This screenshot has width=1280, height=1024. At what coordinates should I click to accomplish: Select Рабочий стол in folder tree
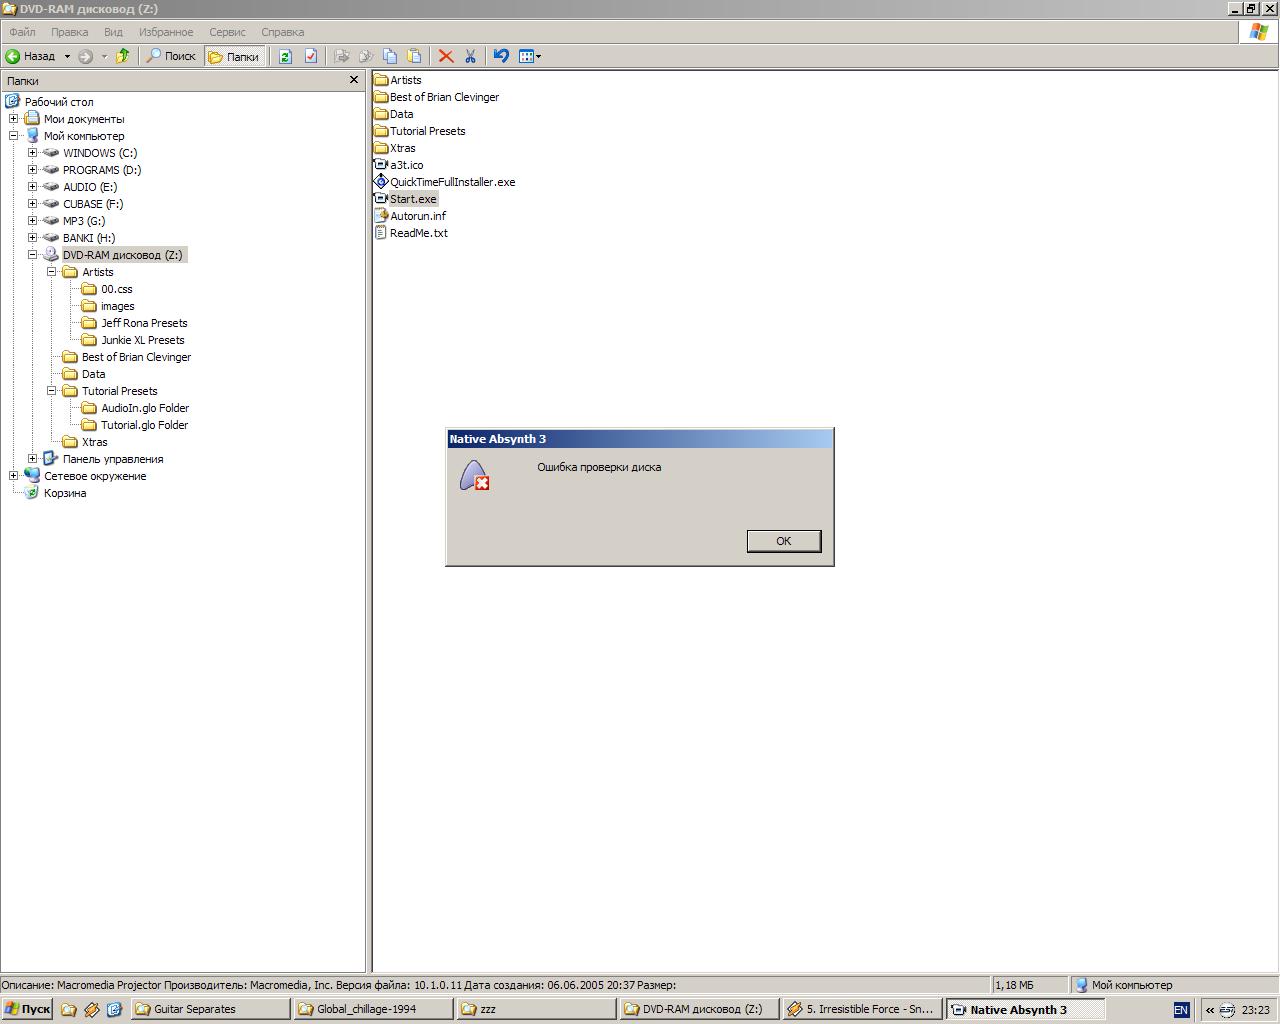(x=59, y=102)
